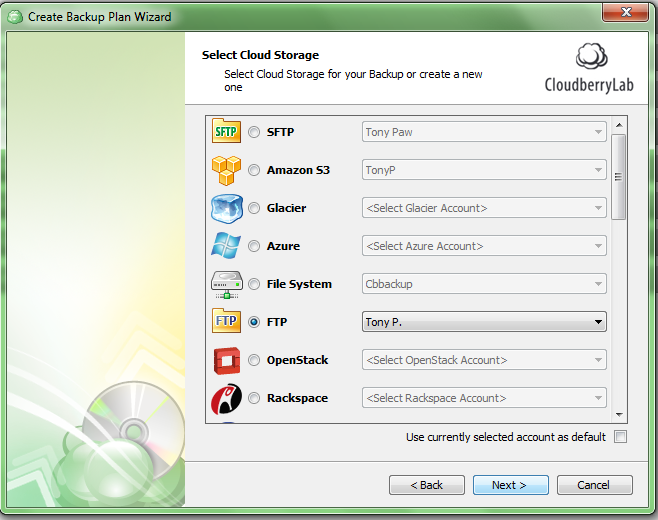The image size is (658, 520).
Task: Go to the previous step with Back
Action: point(427,485)
